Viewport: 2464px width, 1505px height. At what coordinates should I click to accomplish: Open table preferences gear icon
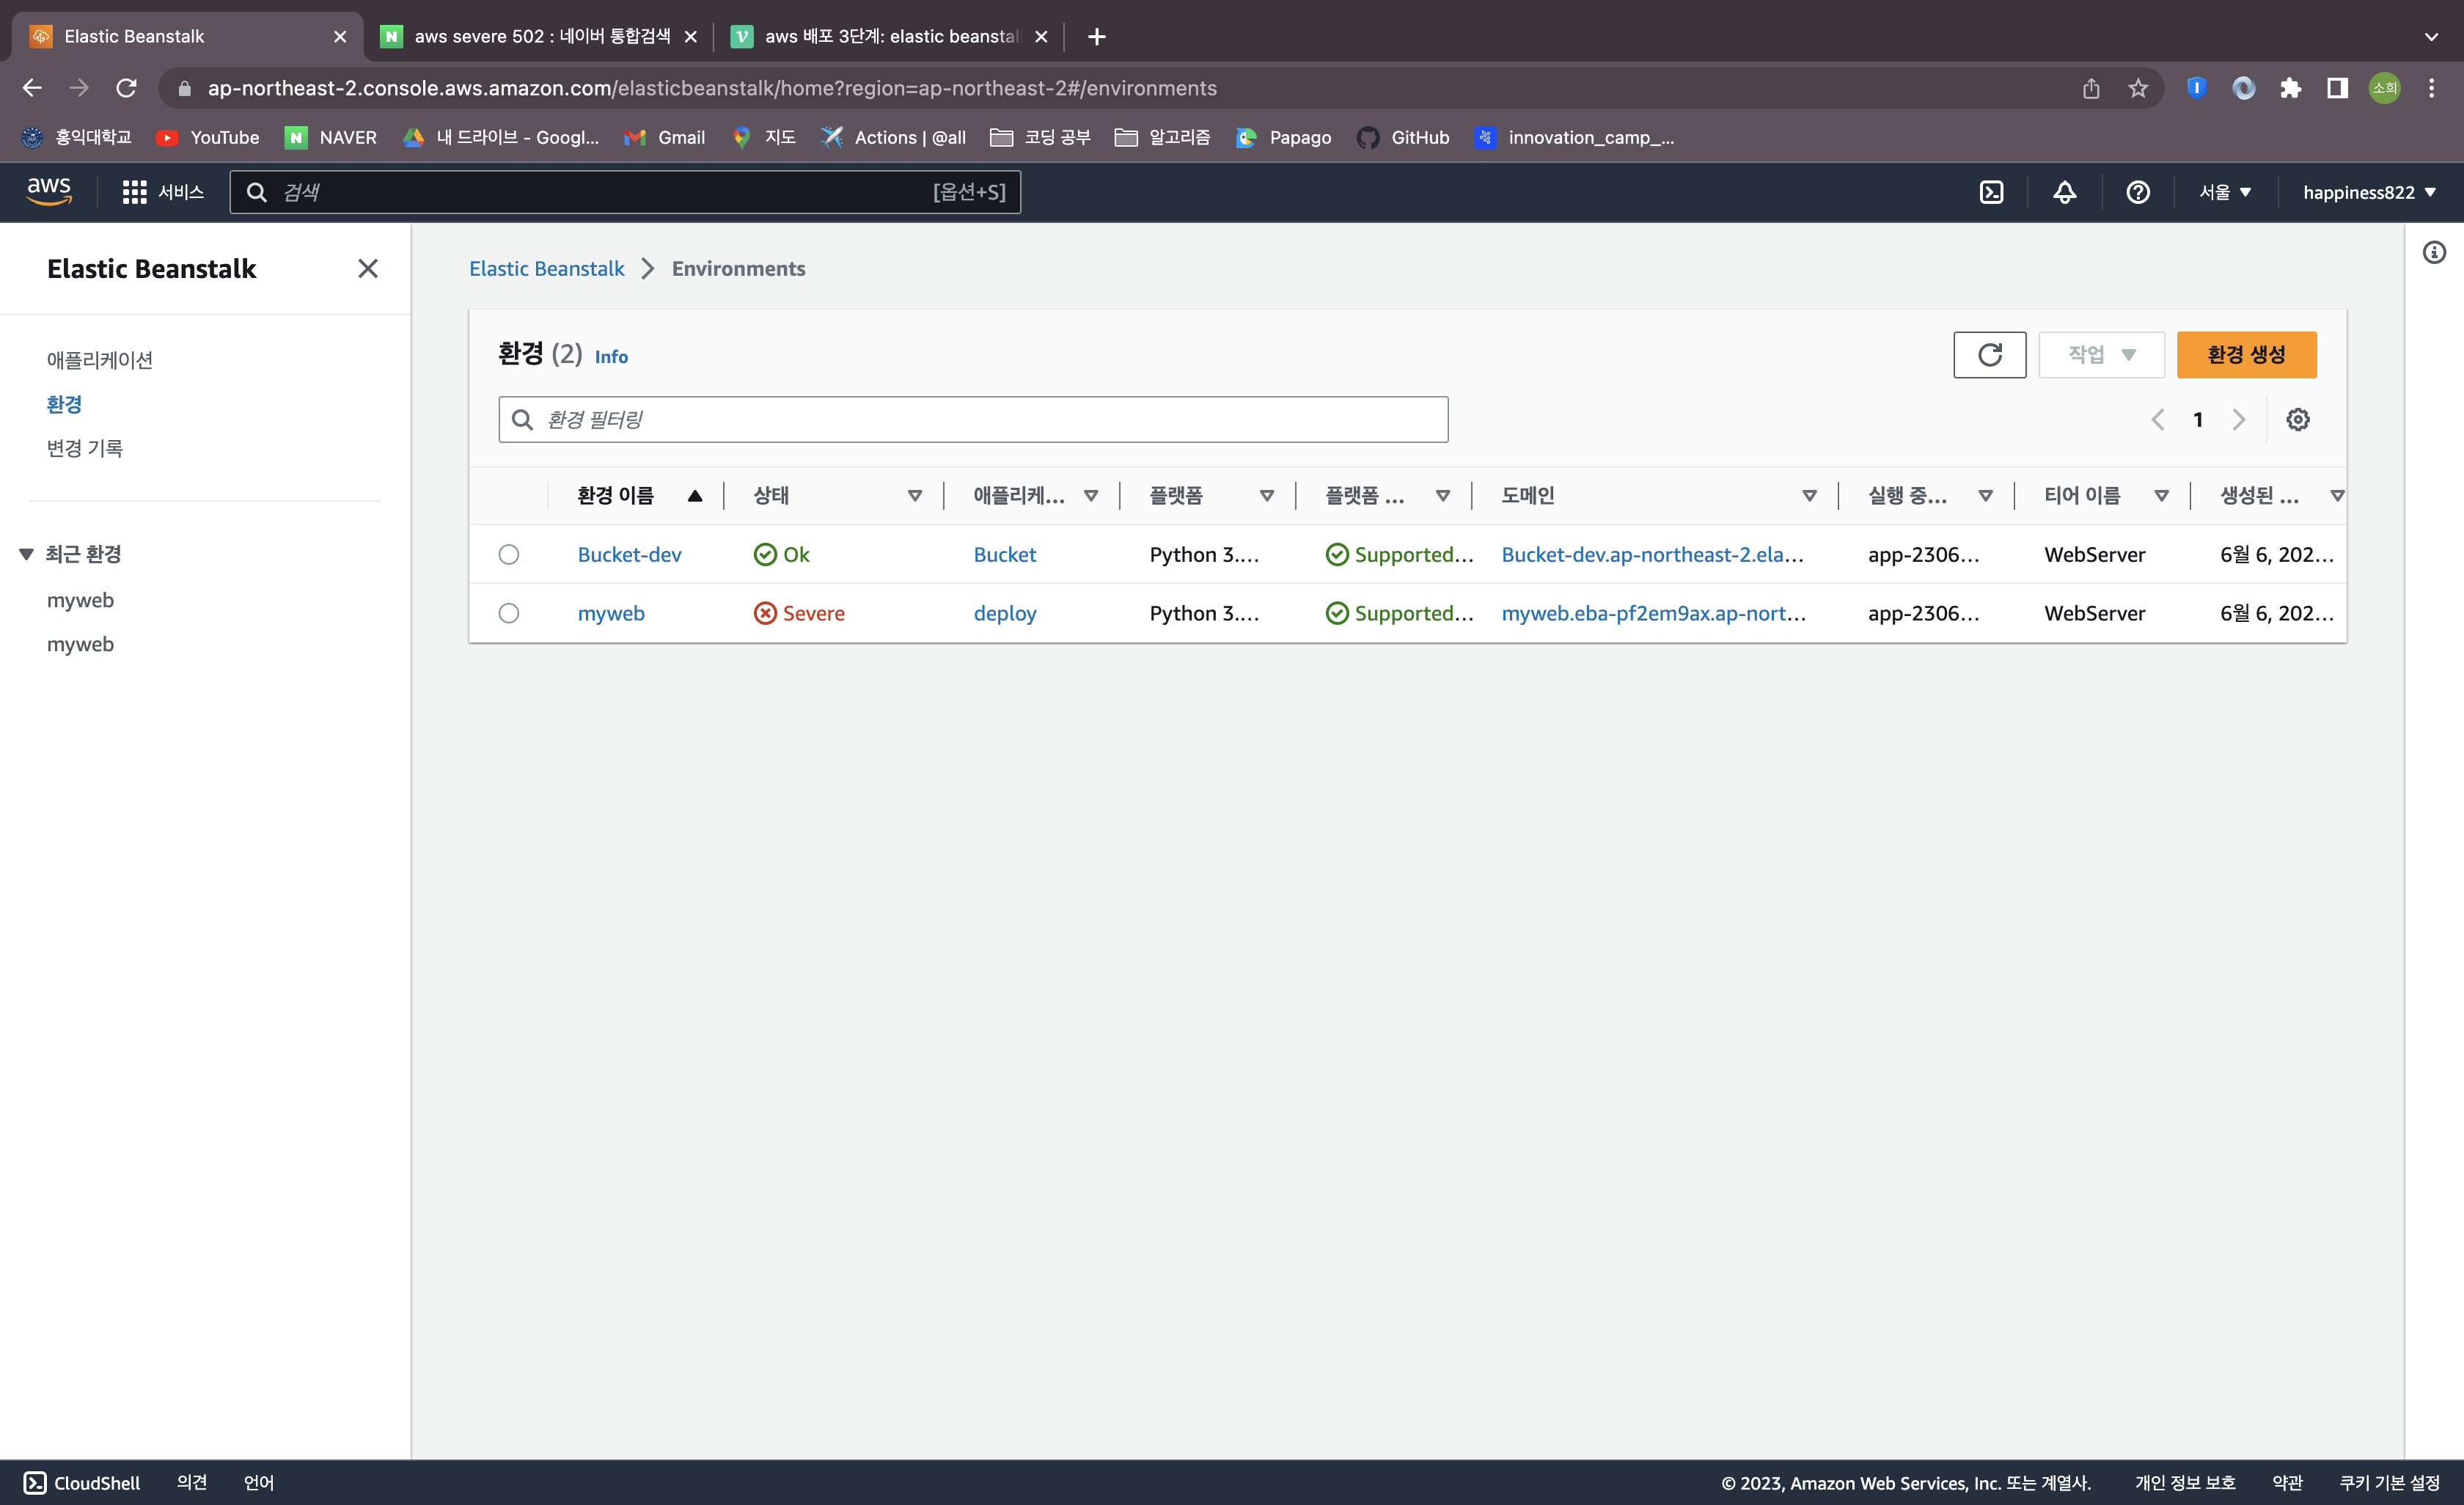pos(2298,419)
